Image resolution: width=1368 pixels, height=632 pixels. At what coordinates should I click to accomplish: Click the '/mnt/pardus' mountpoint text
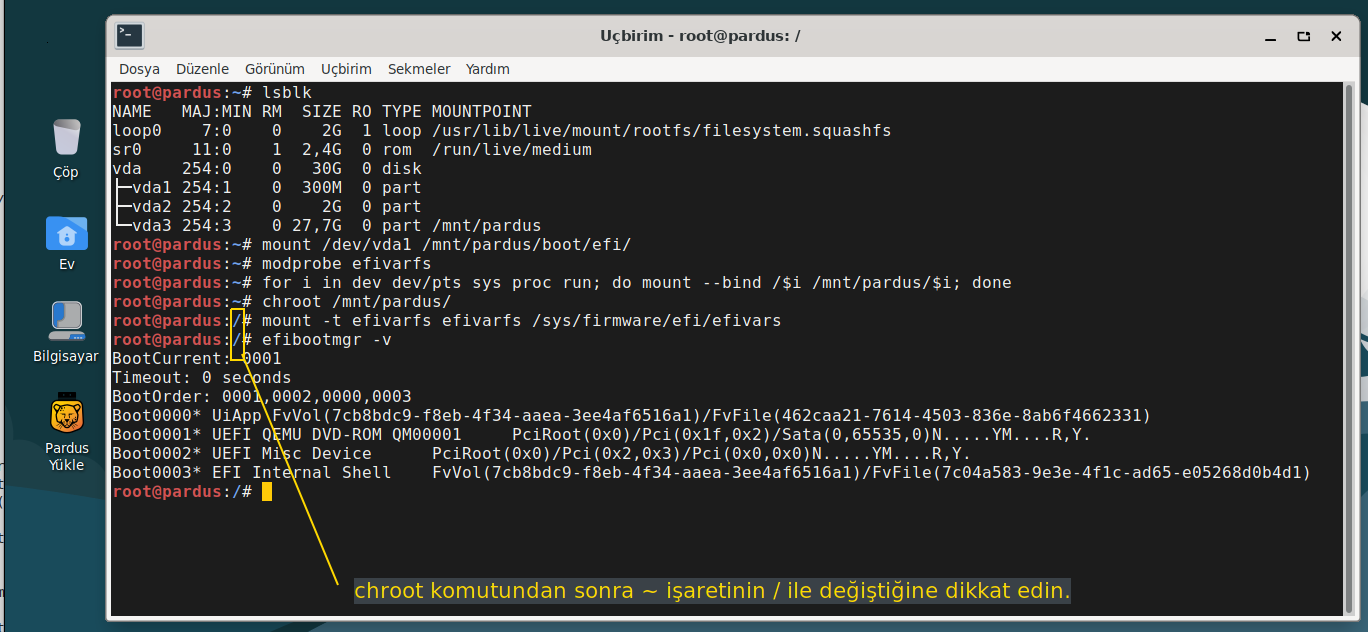coord(487,225)
